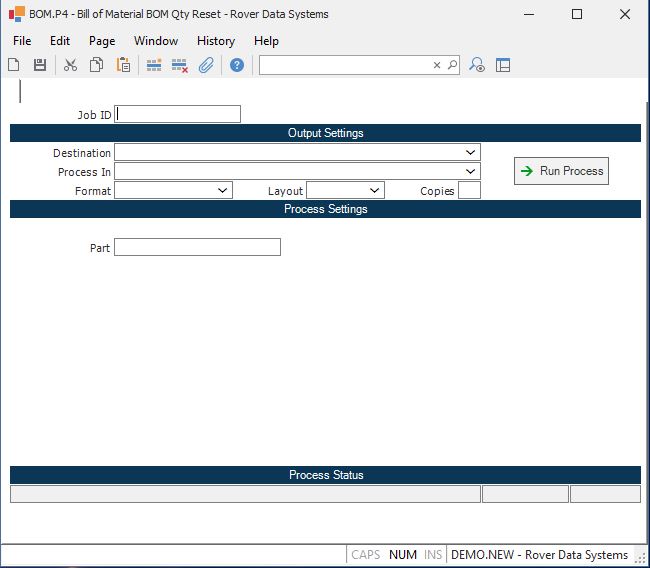Click the Copy icon in toolbar
This screenshot has height=568, width=650.
pos(97,65)
